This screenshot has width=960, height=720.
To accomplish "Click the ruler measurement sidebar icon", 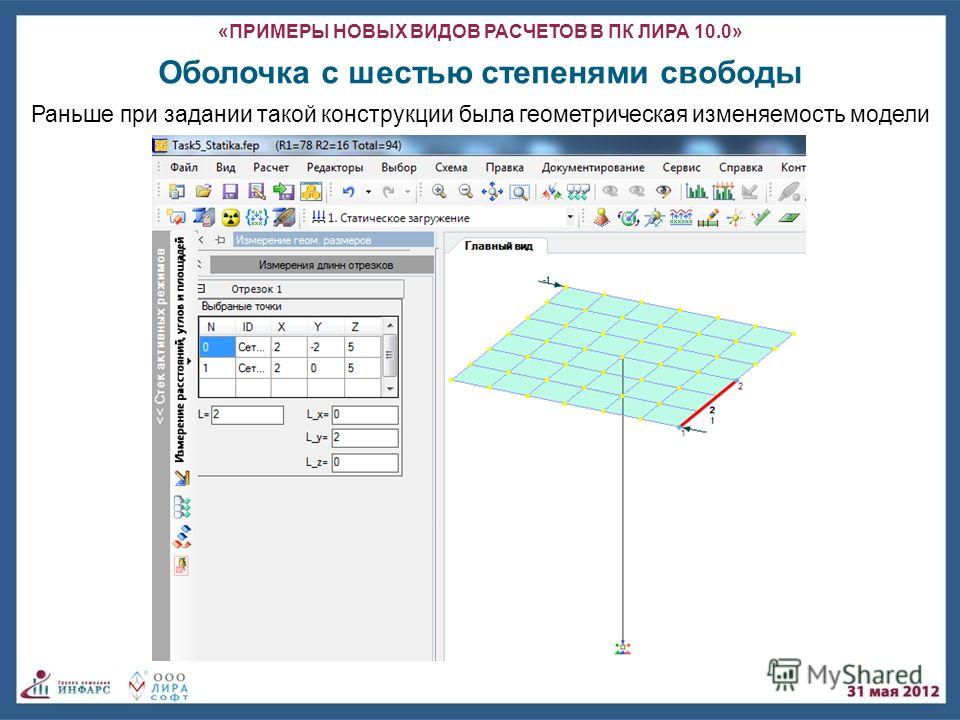I will pos(182,478).
